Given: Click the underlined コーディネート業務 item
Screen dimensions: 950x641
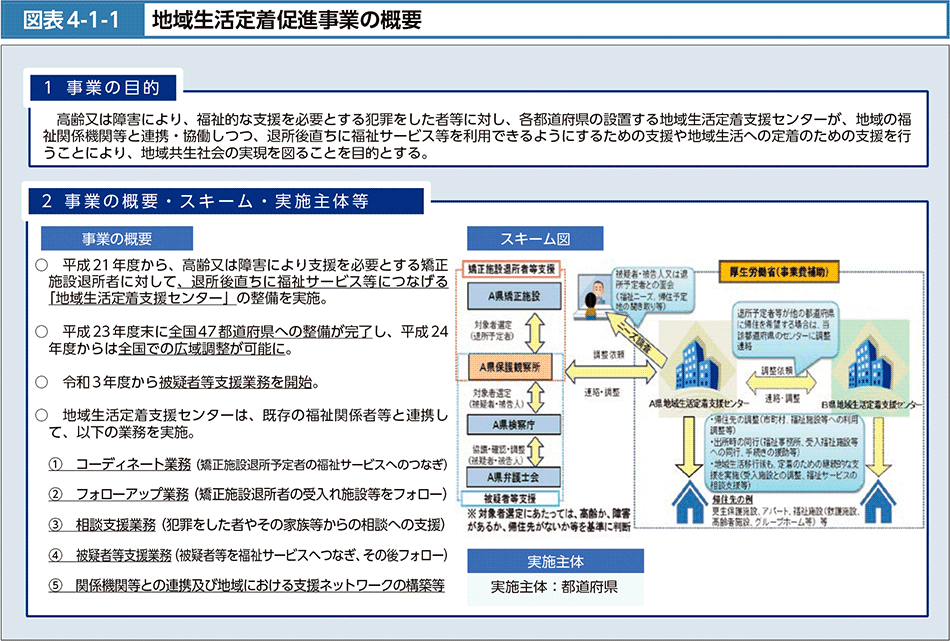Looking at the screenshot, I should click(x=133, y=464).
